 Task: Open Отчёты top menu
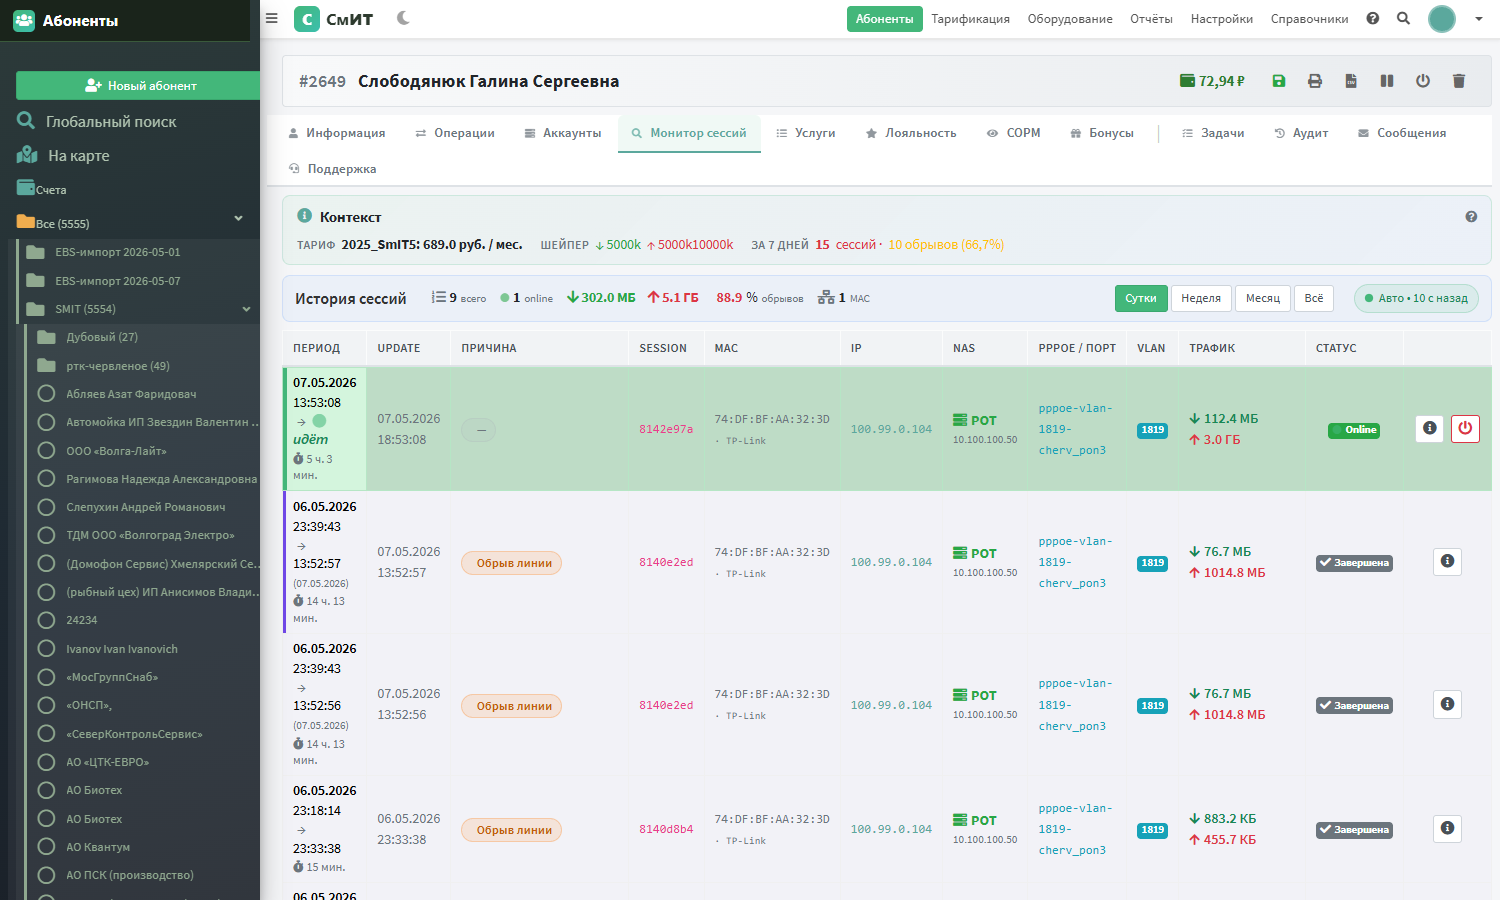coord(1151,19)
